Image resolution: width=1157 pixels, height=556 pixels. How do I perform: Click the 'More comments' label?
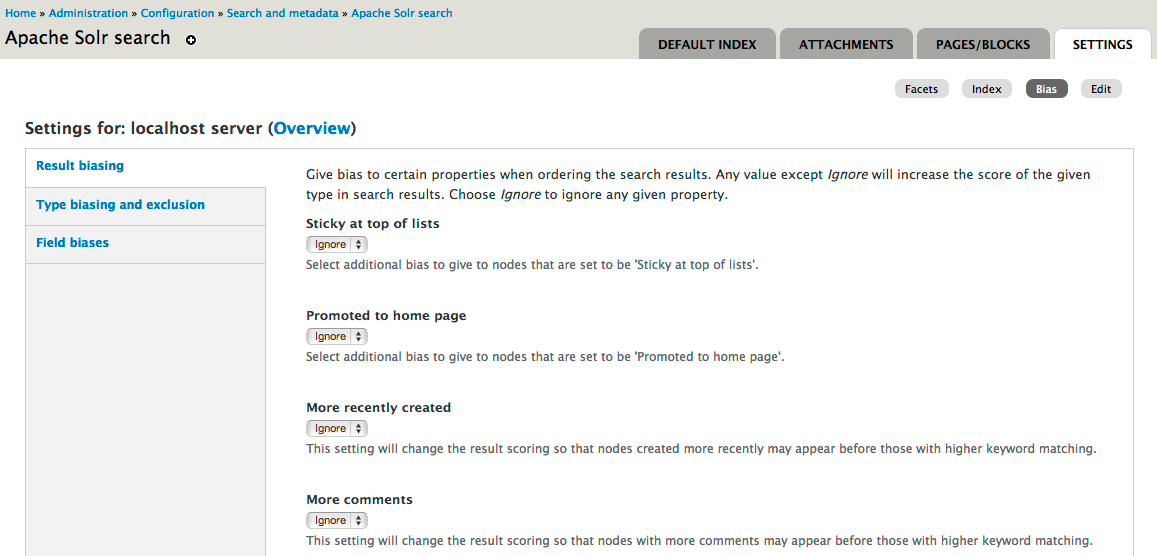coord(359,500)
